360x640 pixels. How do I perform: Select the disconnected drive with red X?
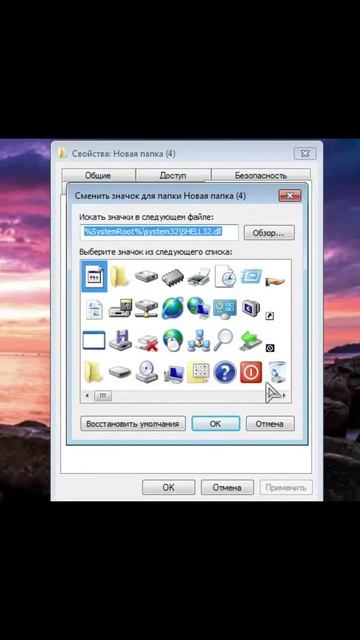point(147,342)
